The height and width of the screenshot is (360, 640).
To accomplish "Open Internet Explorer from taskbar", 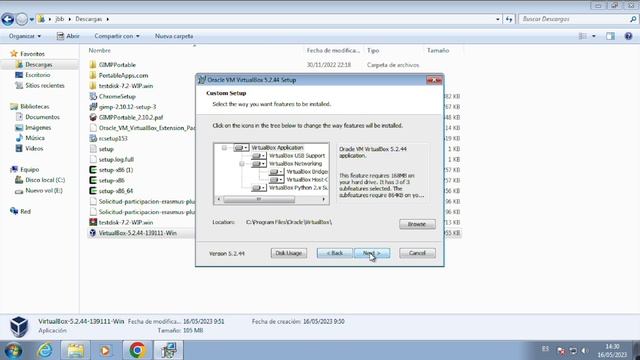I will pos(45,350).
